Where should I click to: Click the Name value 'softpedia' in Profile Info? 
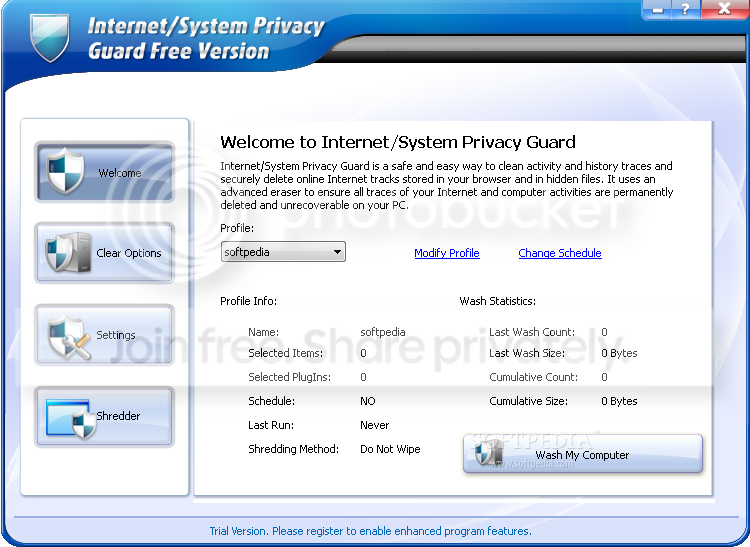(x=383, y=332)
